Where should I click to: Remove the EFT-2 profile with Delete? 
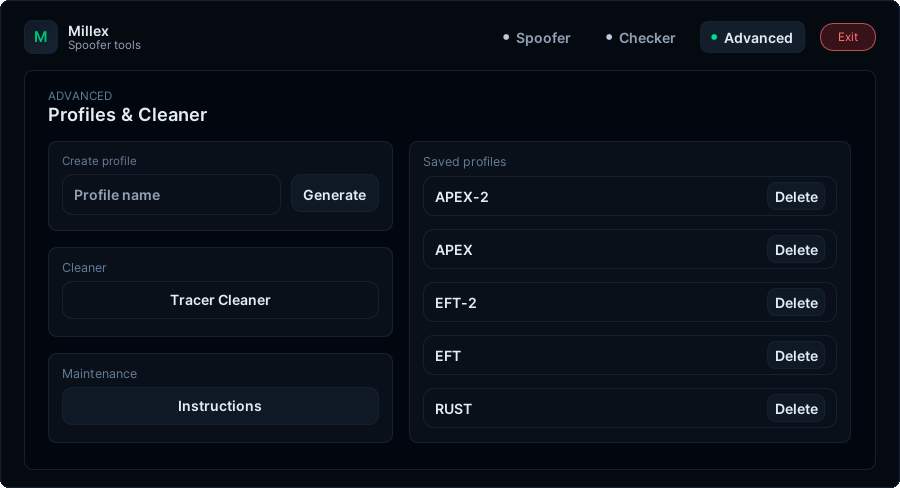click(x=796, y=303)
